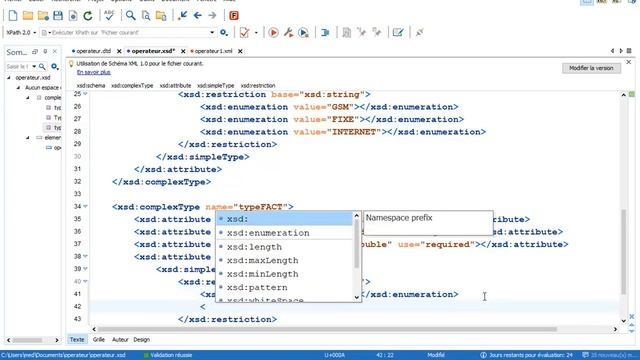The height and width of the screenshot is (360, 640).
Task: Open XPath options gear icon
Action: pos(224,33)
